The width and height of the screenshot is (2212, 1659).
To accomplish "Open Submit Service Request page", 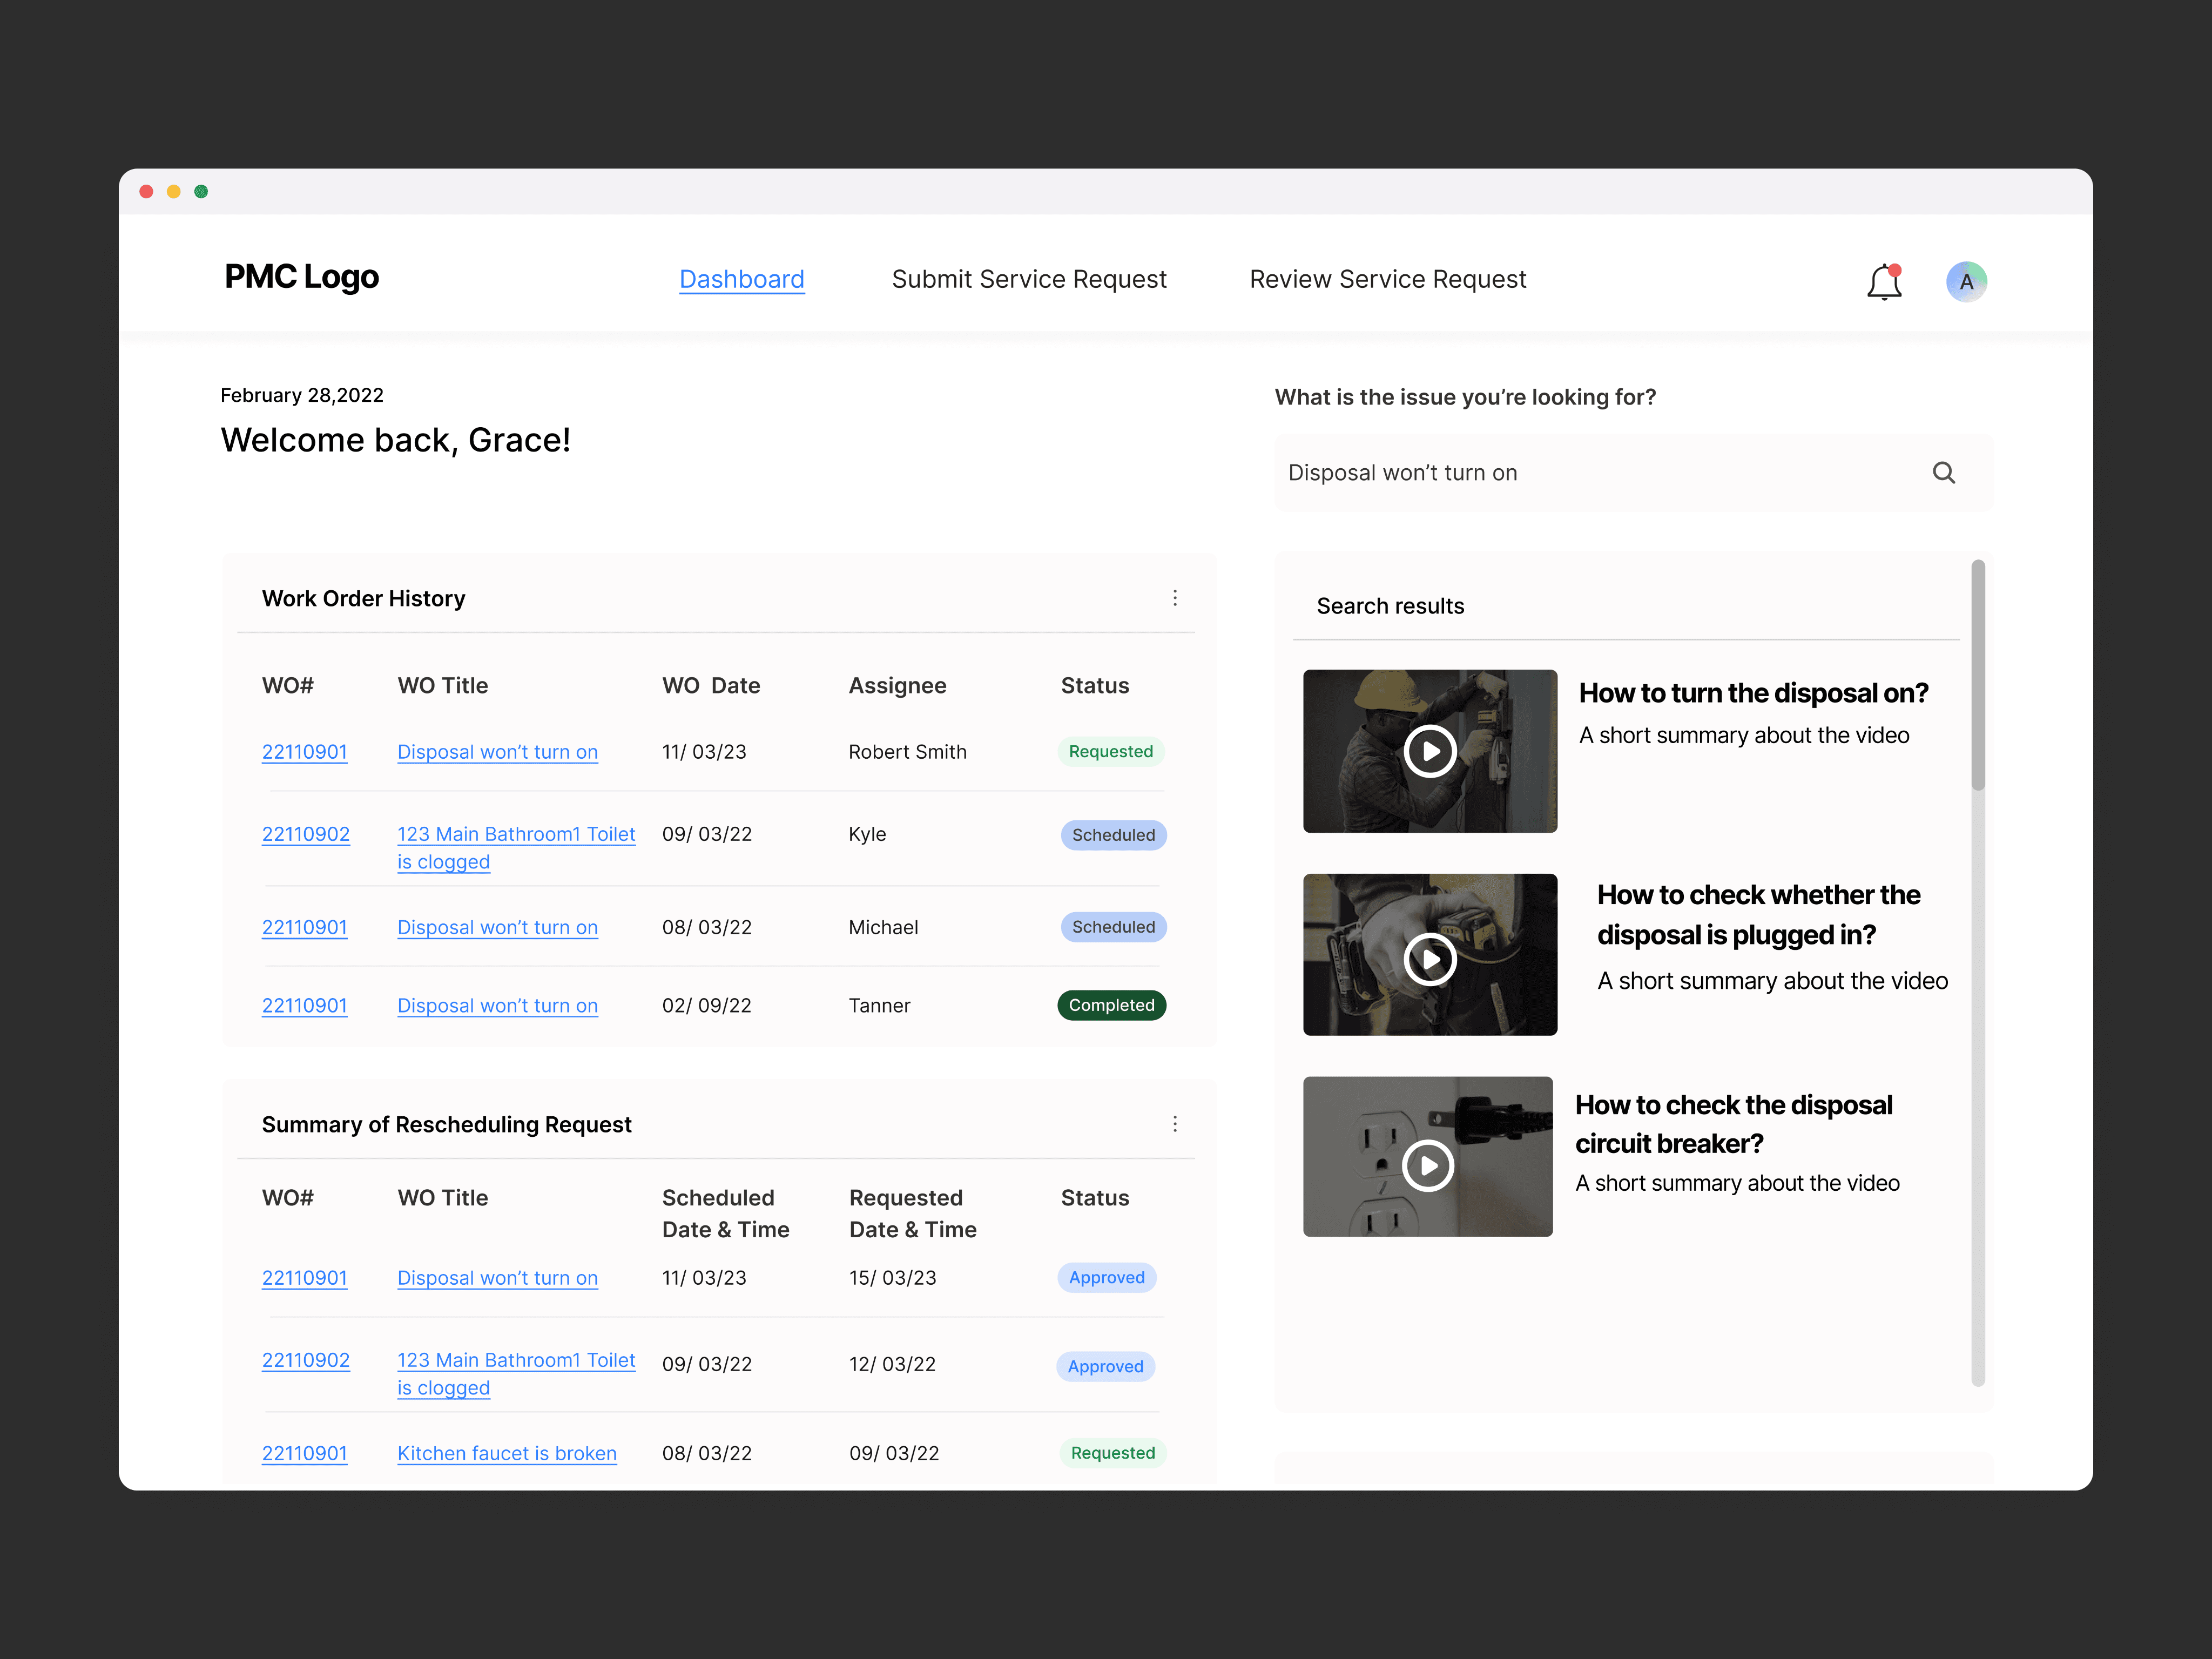I will [x=1028, y=279].
